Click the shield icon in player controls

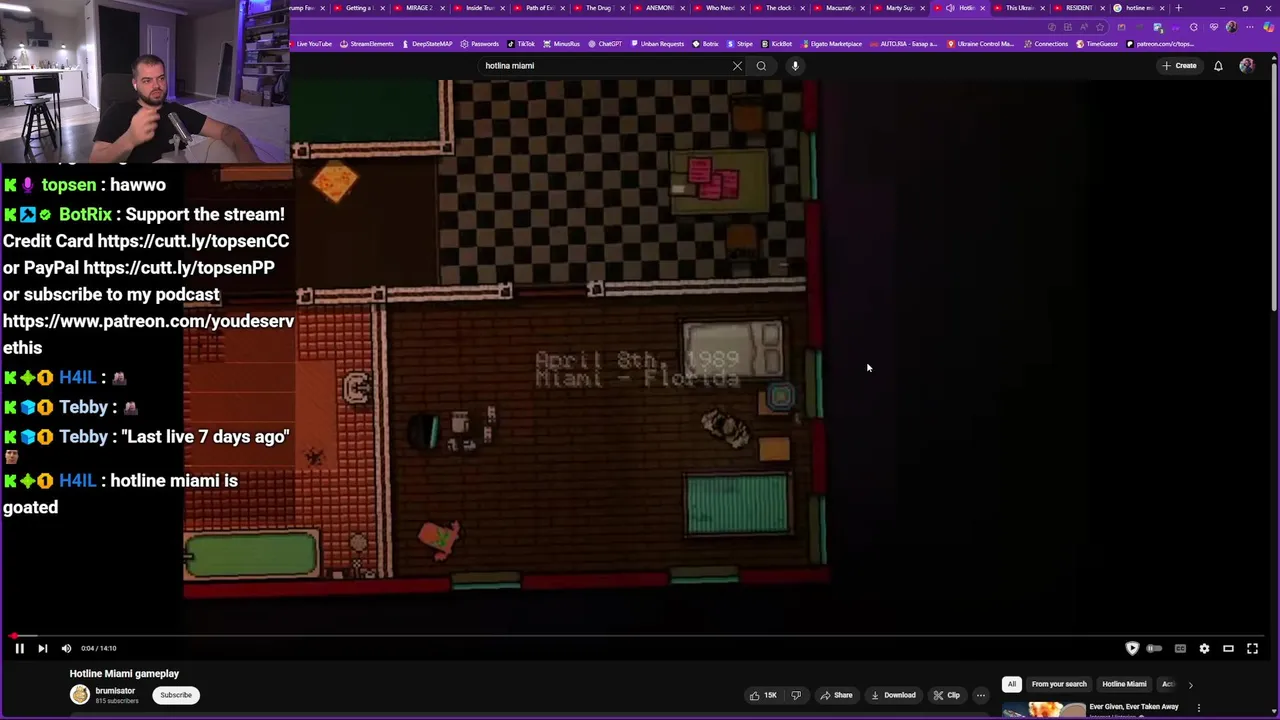coord(1132,648)
